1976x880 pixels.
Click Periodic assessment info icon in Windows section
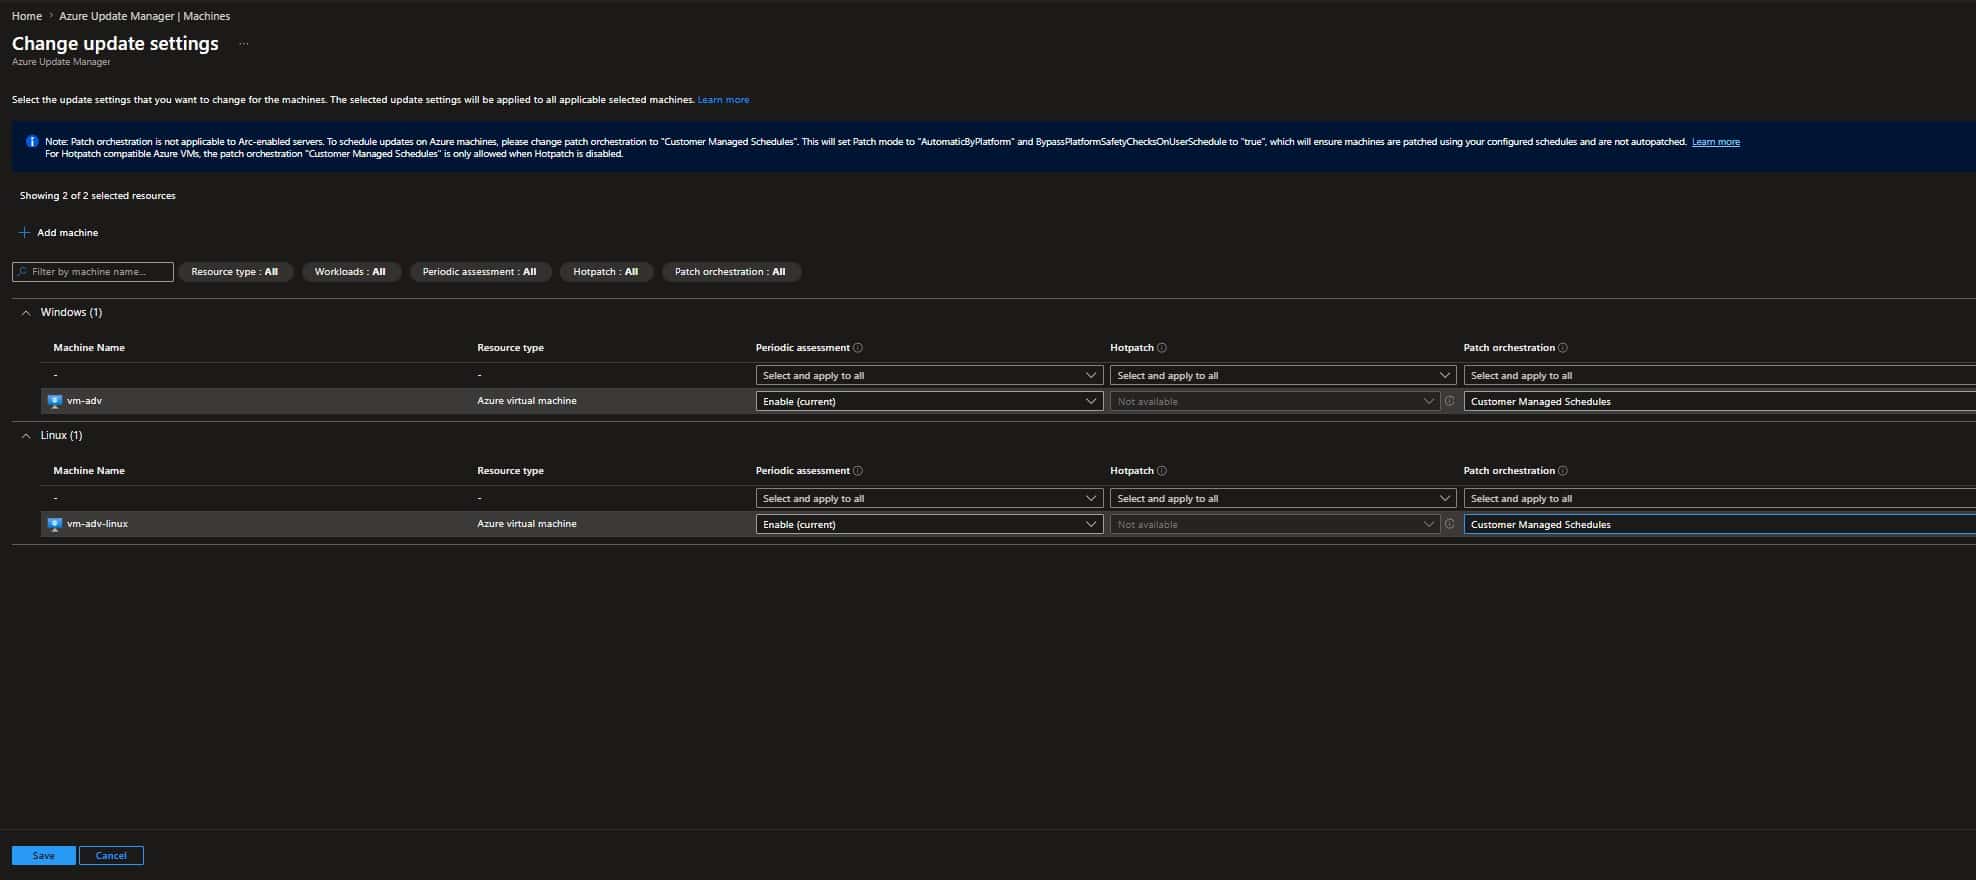(858, 348)
